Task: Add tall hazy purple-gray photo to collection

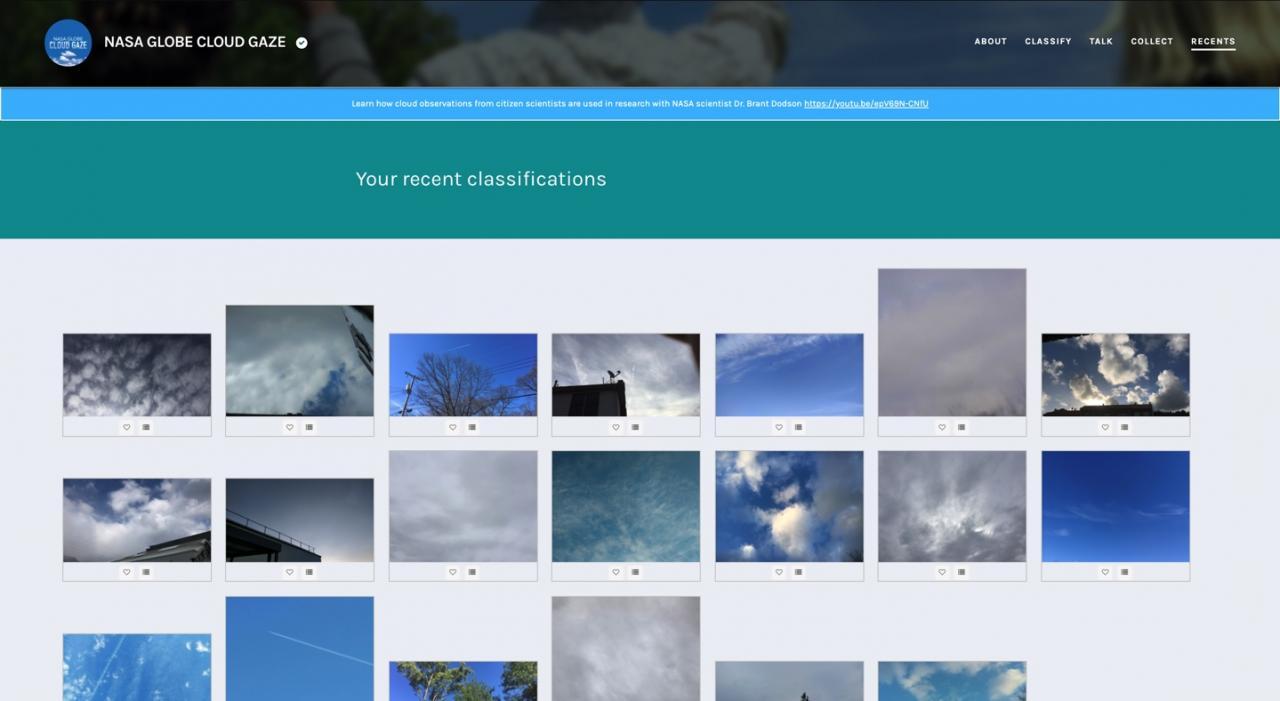Action: tap(961, 427)
